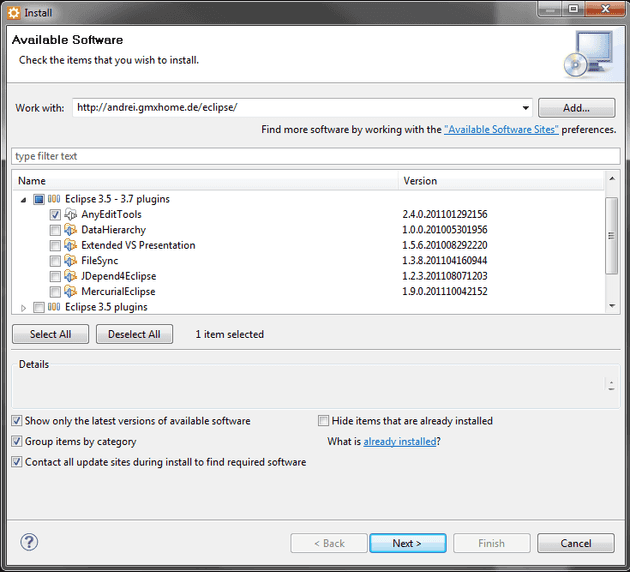Open the already installed link
Screen dimensions: 630x572
[399, 441]
